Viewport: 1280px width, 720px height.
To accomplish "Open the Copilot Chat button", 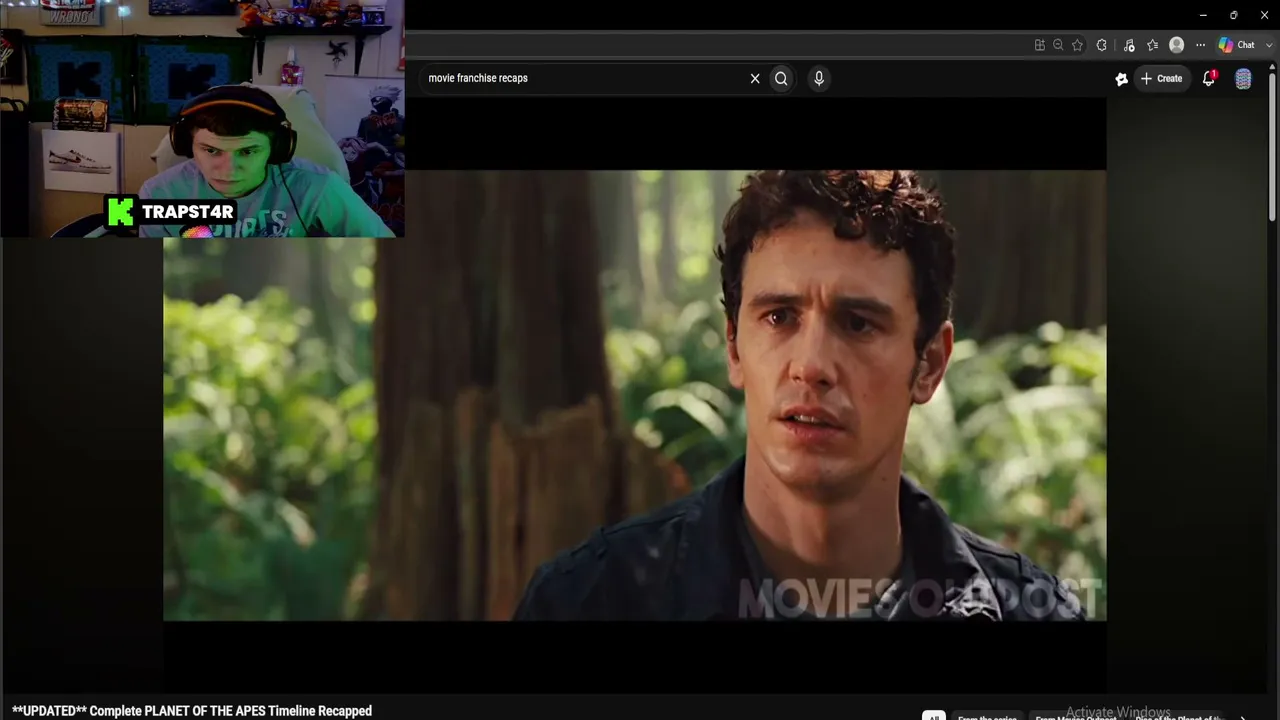I will click(x=1237, y=45).
